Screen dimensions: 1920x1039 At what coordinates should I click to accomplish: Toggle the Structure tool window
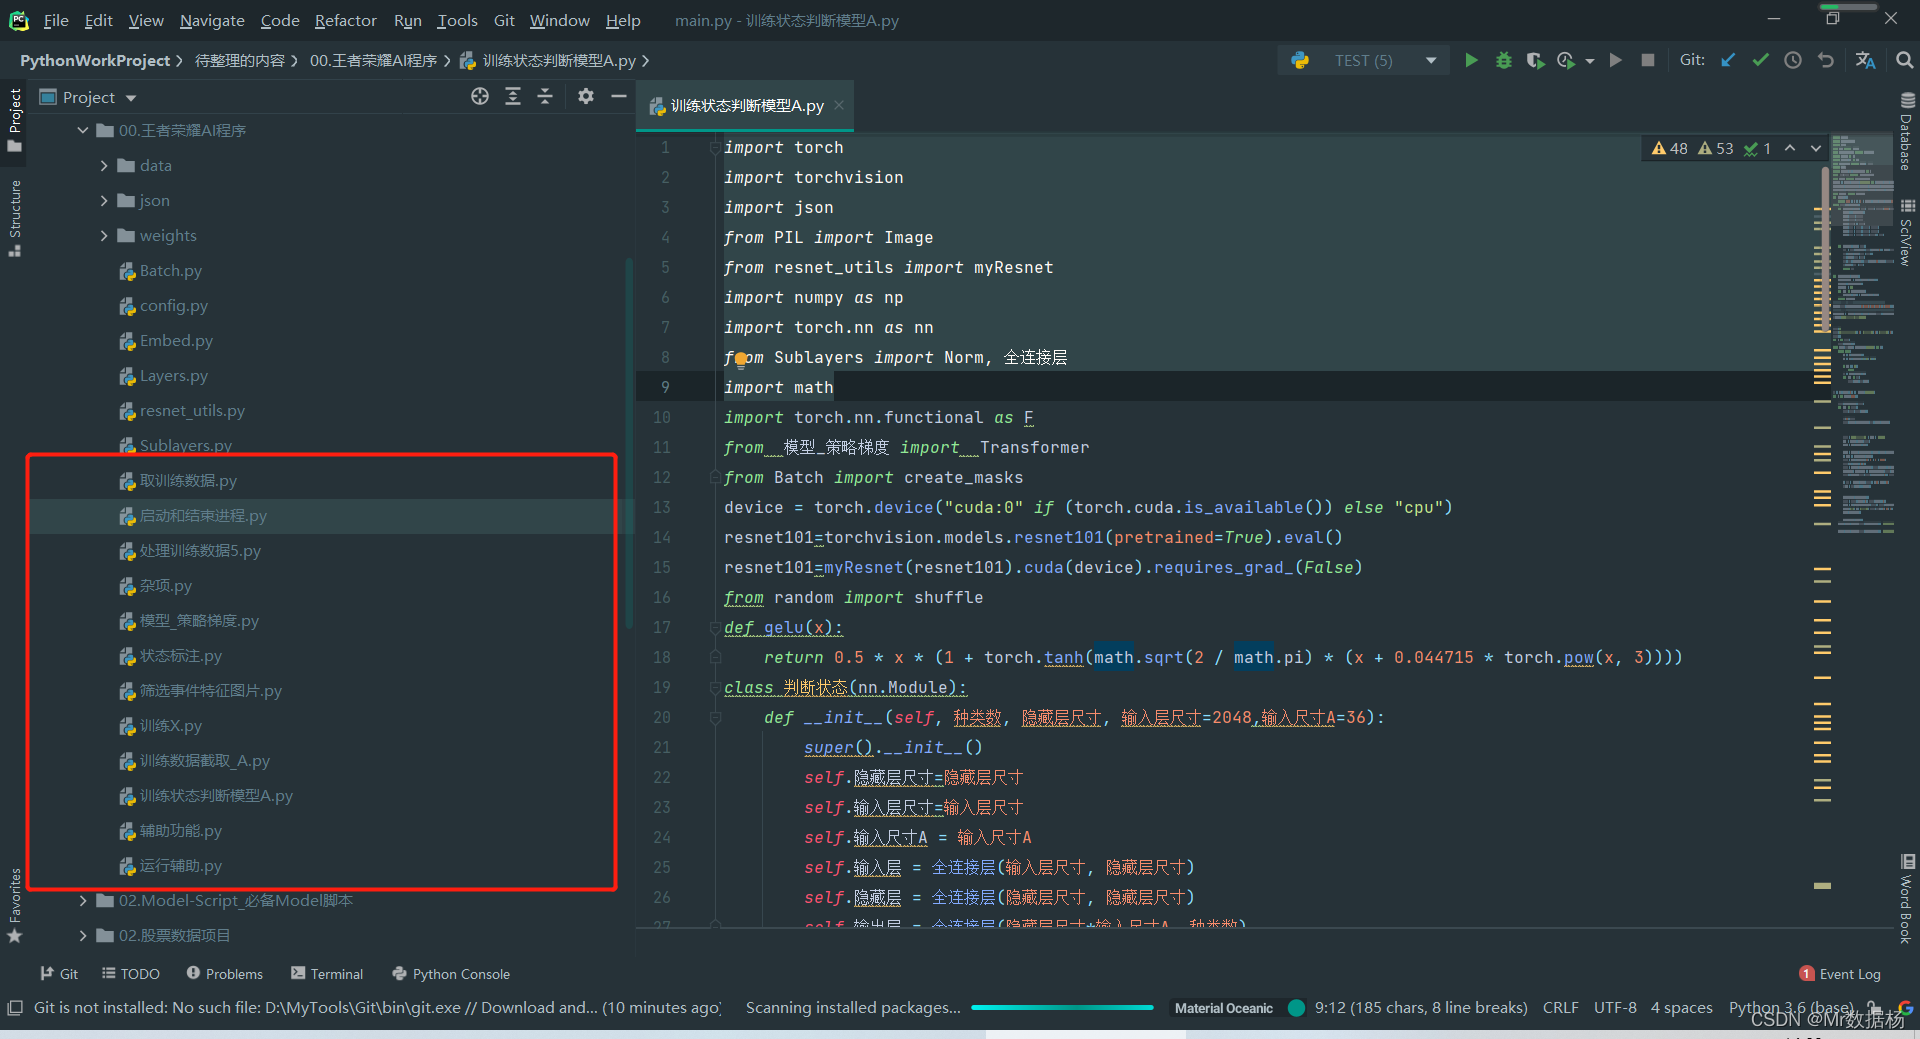point(15,218)
